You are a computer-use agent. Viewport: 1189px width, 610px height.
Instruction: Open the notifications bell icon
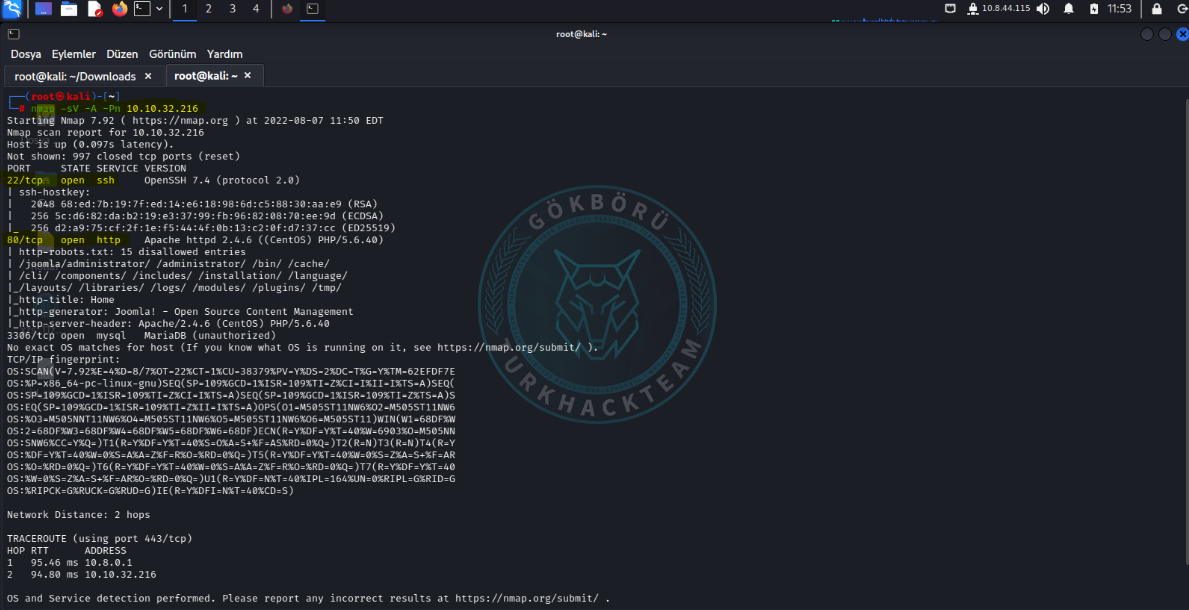[1068, 9]
